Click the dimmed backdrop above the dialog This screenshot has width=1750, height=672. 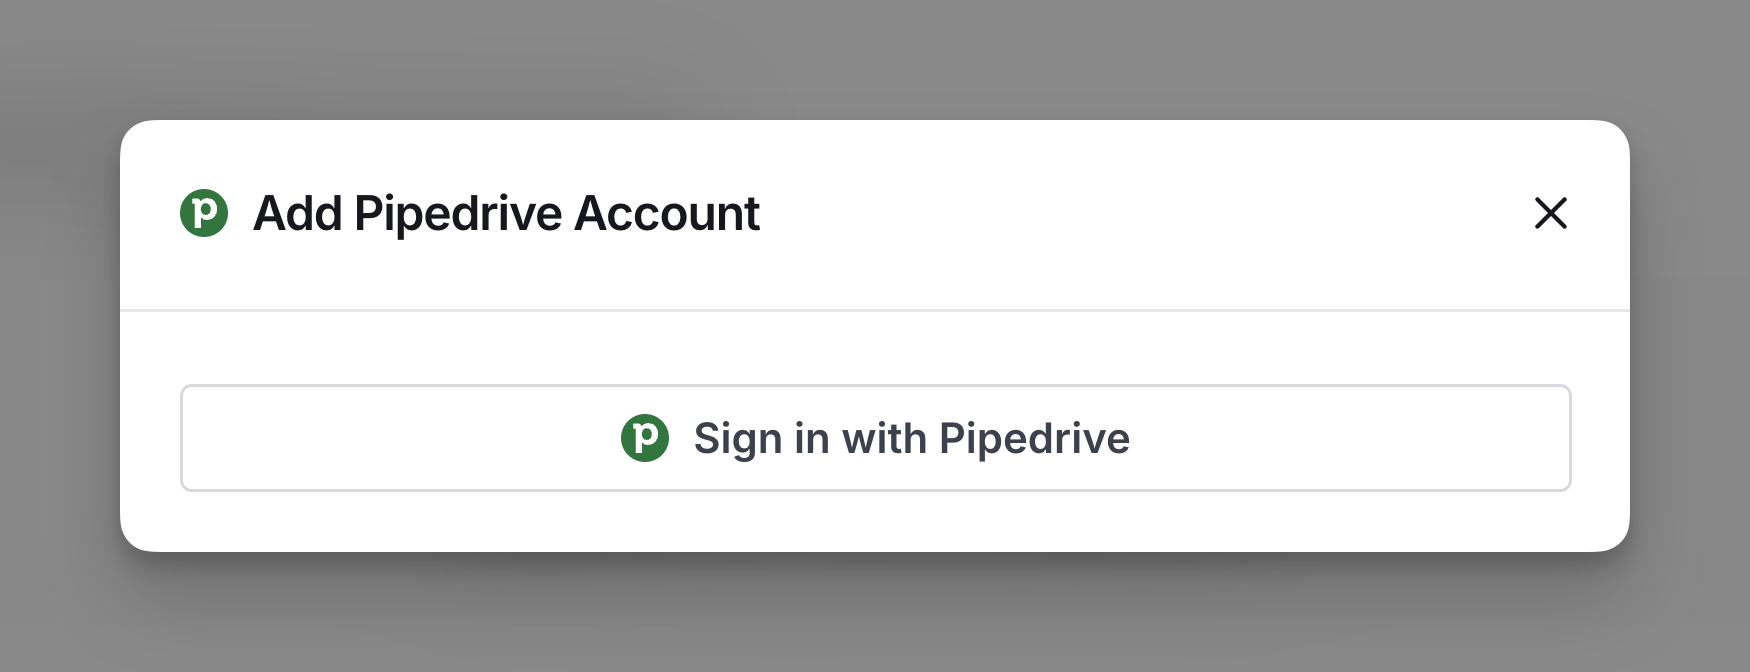(875, 58)
